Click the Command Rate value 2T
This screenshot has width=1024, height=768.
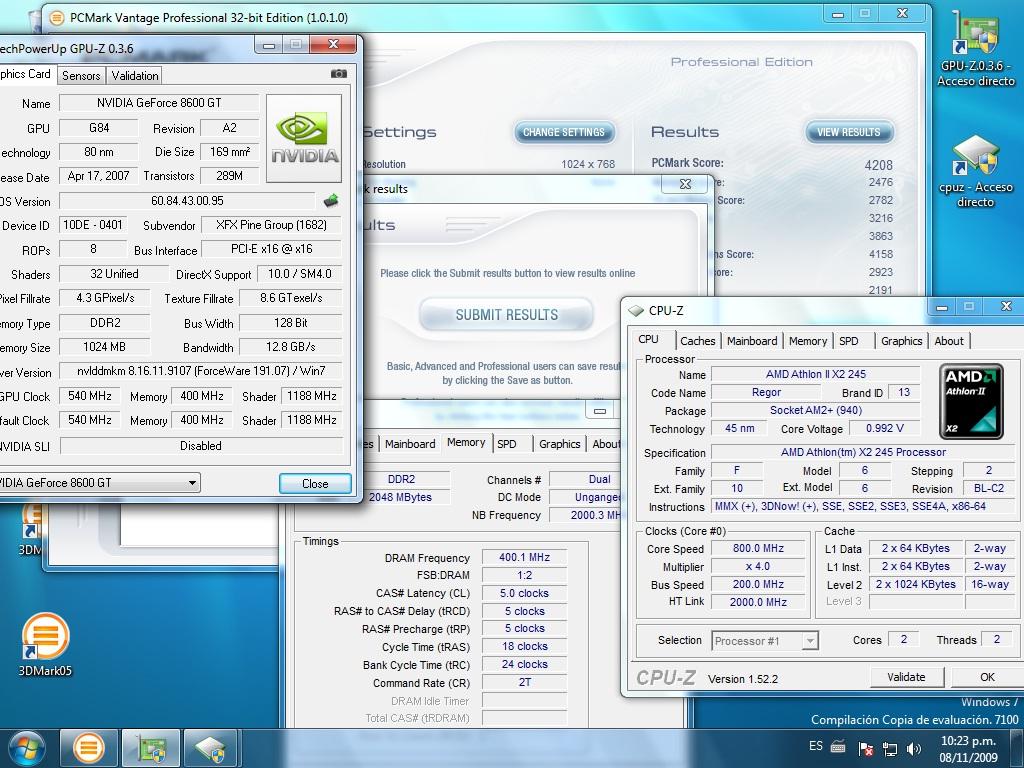click(524, 683)
